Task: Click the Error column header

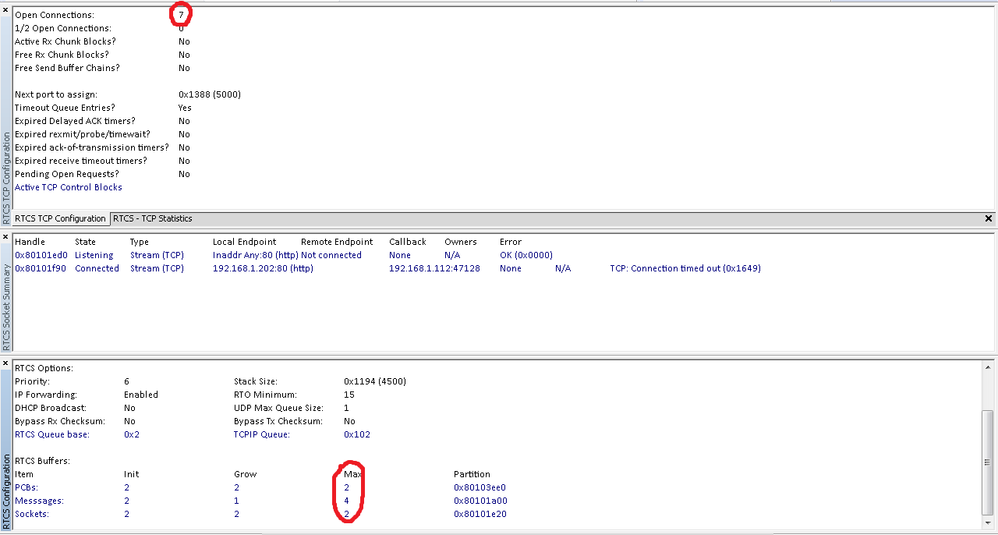Action: 510,242
